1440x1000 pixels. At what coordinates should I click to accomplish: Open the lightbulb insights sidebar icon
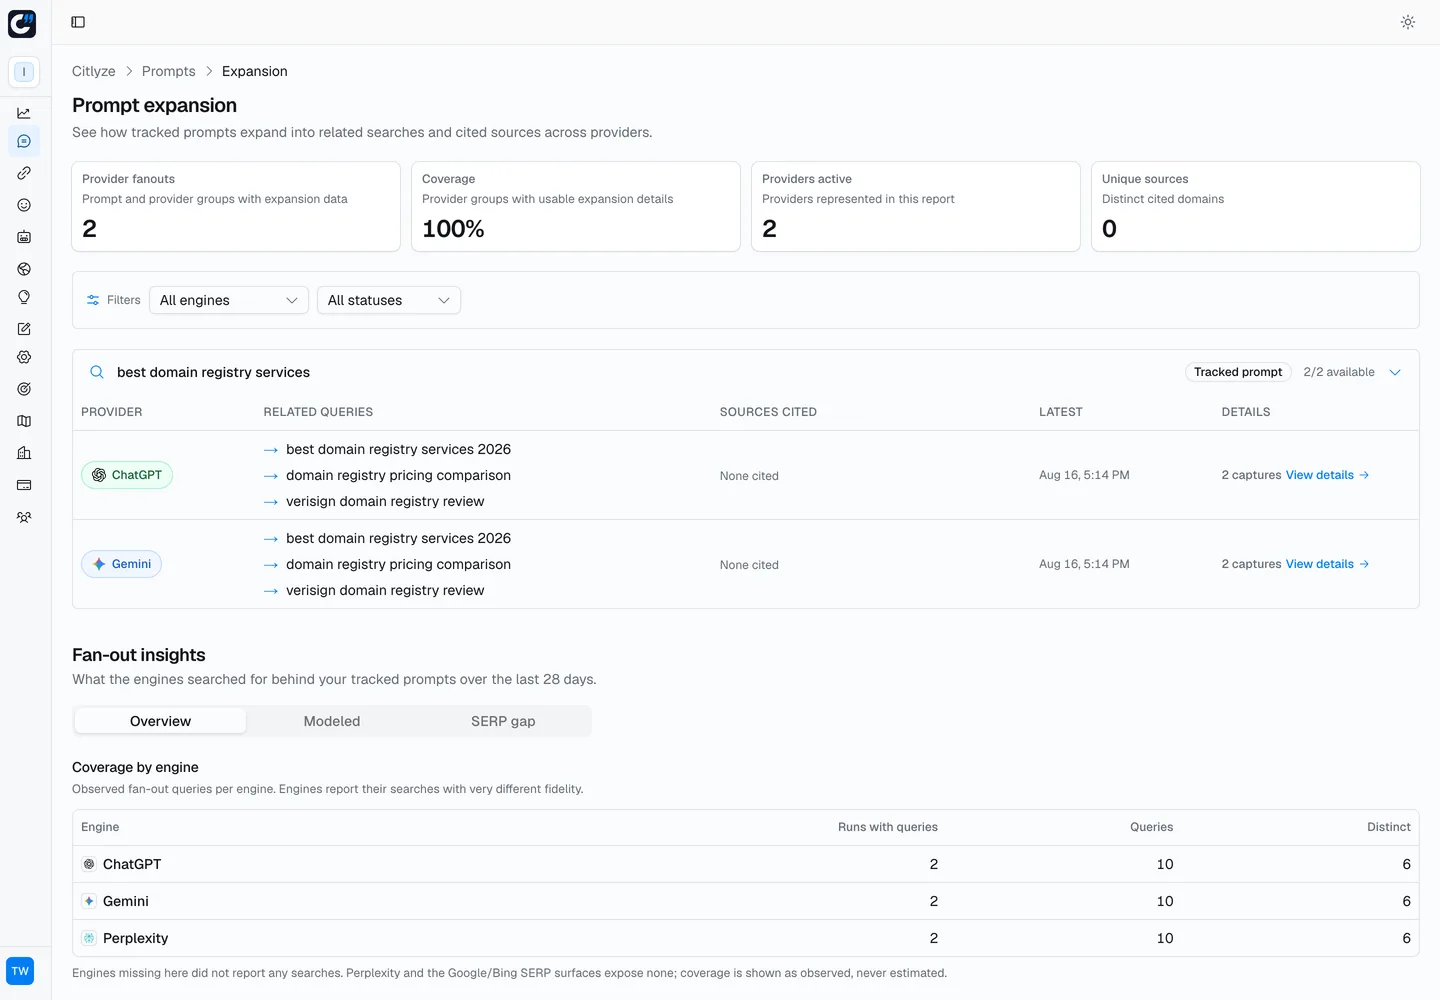point(24,297)
